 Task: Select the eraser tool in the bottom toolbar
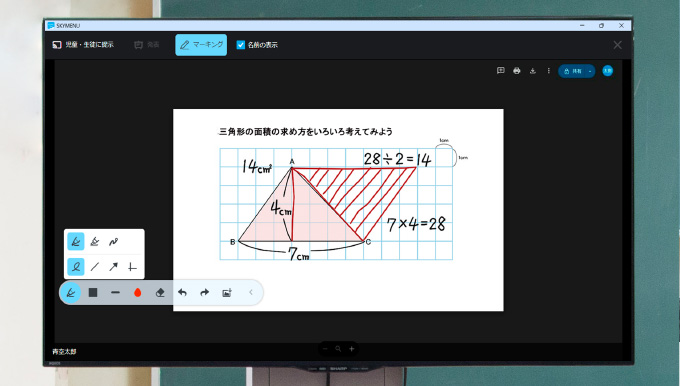160,293
